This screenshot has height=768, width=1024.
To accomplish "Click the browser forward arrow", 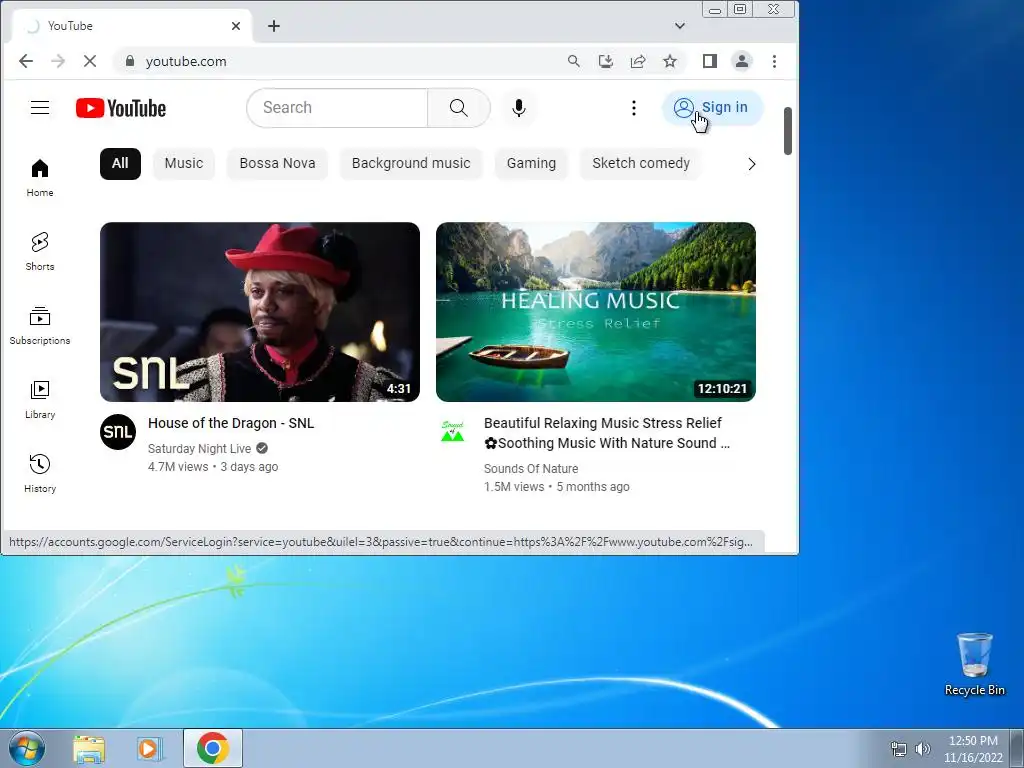I will [x=58, y=61].
